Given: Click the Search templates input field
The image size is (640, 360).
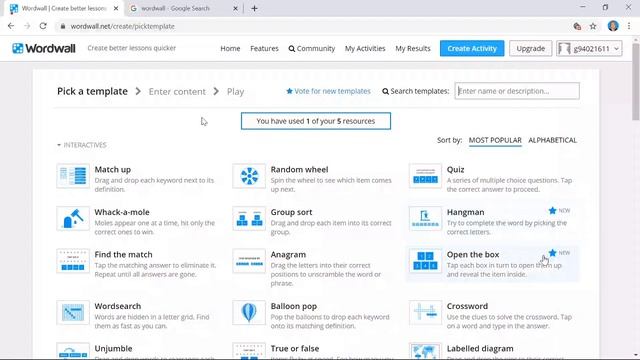Looking at the screenshot, I should pos(517,91).
